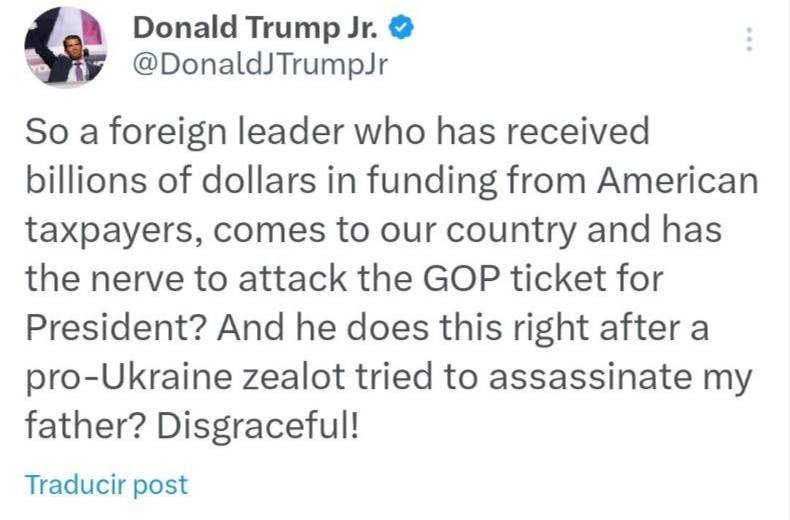Open the @DonaldJTrumpJr handle link

[259, 66]
